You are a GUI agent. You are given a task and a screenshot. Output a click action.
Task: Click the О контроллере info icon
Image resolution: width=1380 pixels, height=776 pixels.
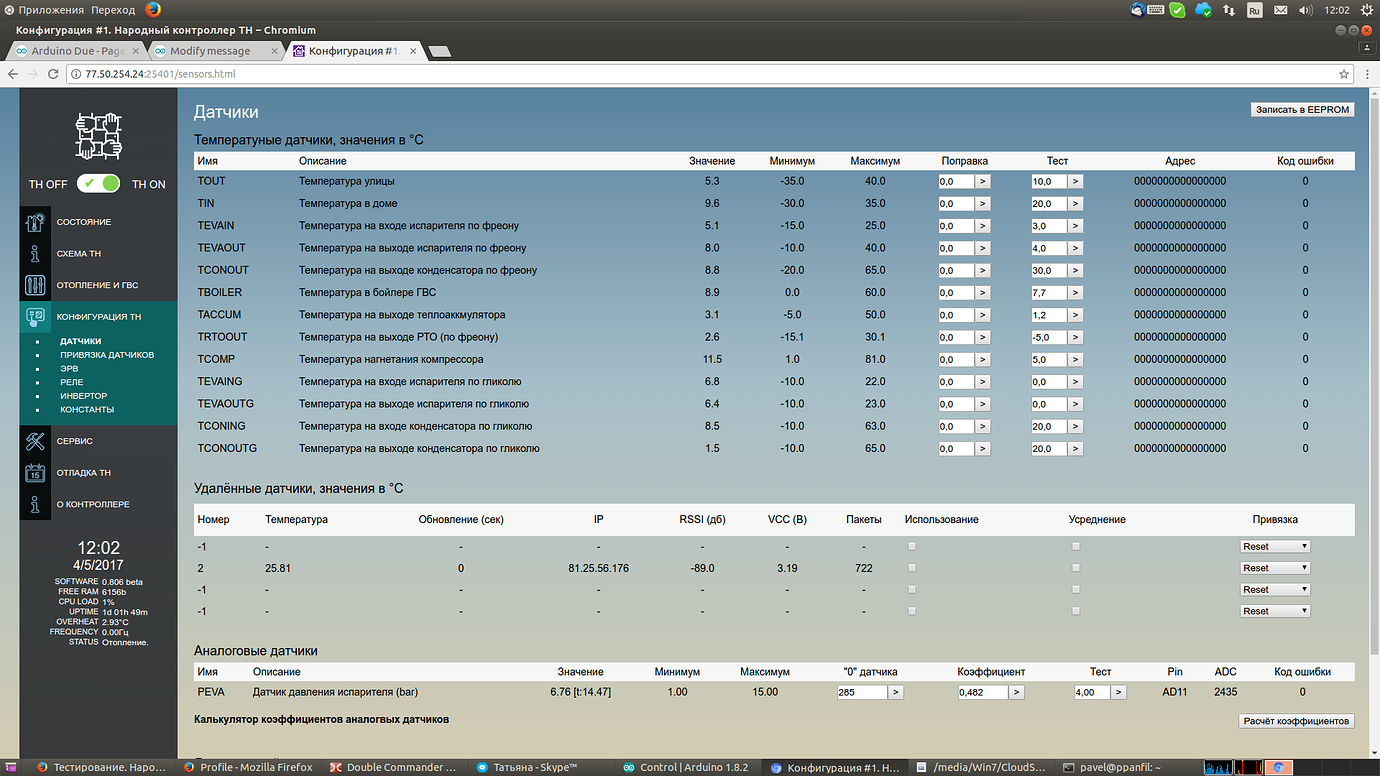tap(35, 504)
